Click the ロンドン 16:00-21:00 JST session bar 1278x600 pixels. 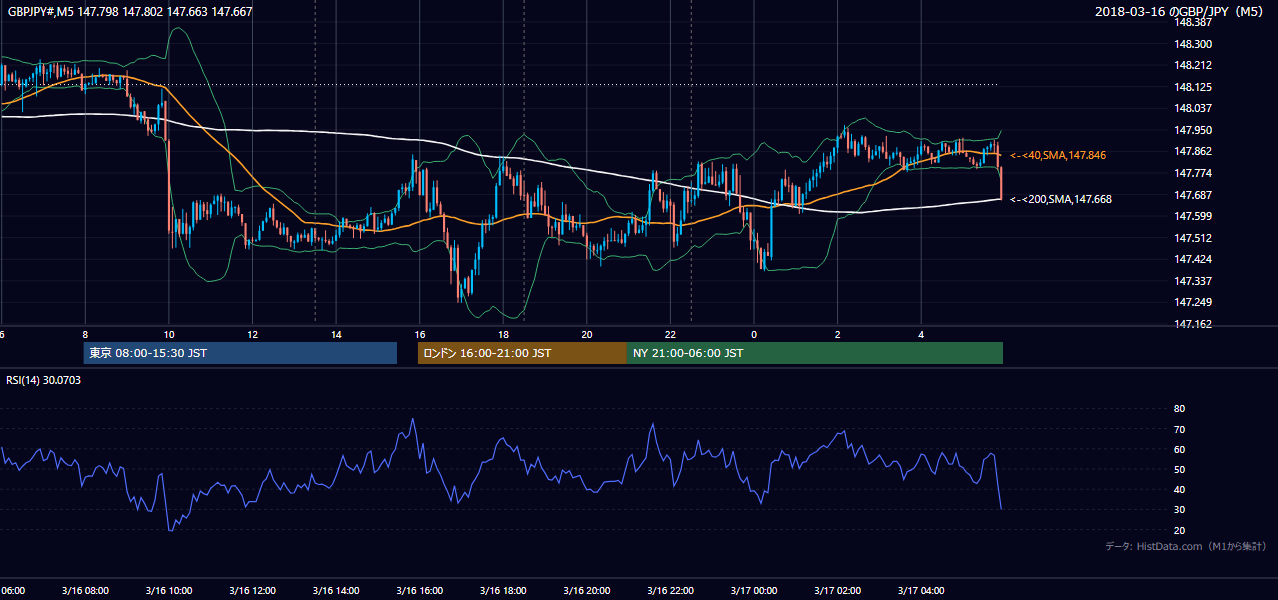[x=522, y=353]
